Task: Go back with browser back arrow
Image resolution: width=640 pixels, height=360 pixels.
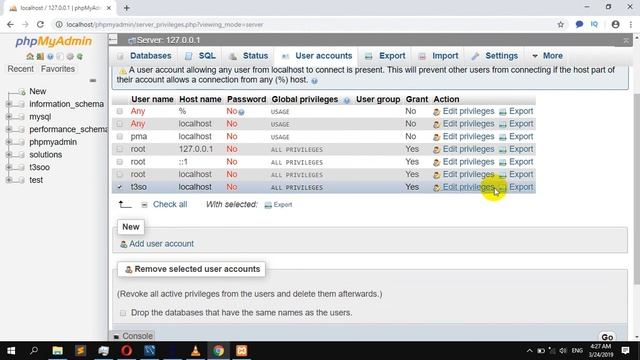Action: (10, 24)
